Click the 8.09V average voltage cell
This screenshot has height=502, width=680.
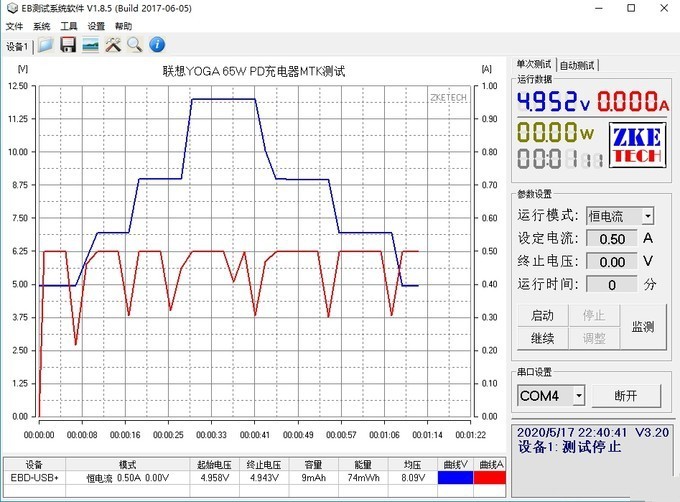[x=413, y=478]
